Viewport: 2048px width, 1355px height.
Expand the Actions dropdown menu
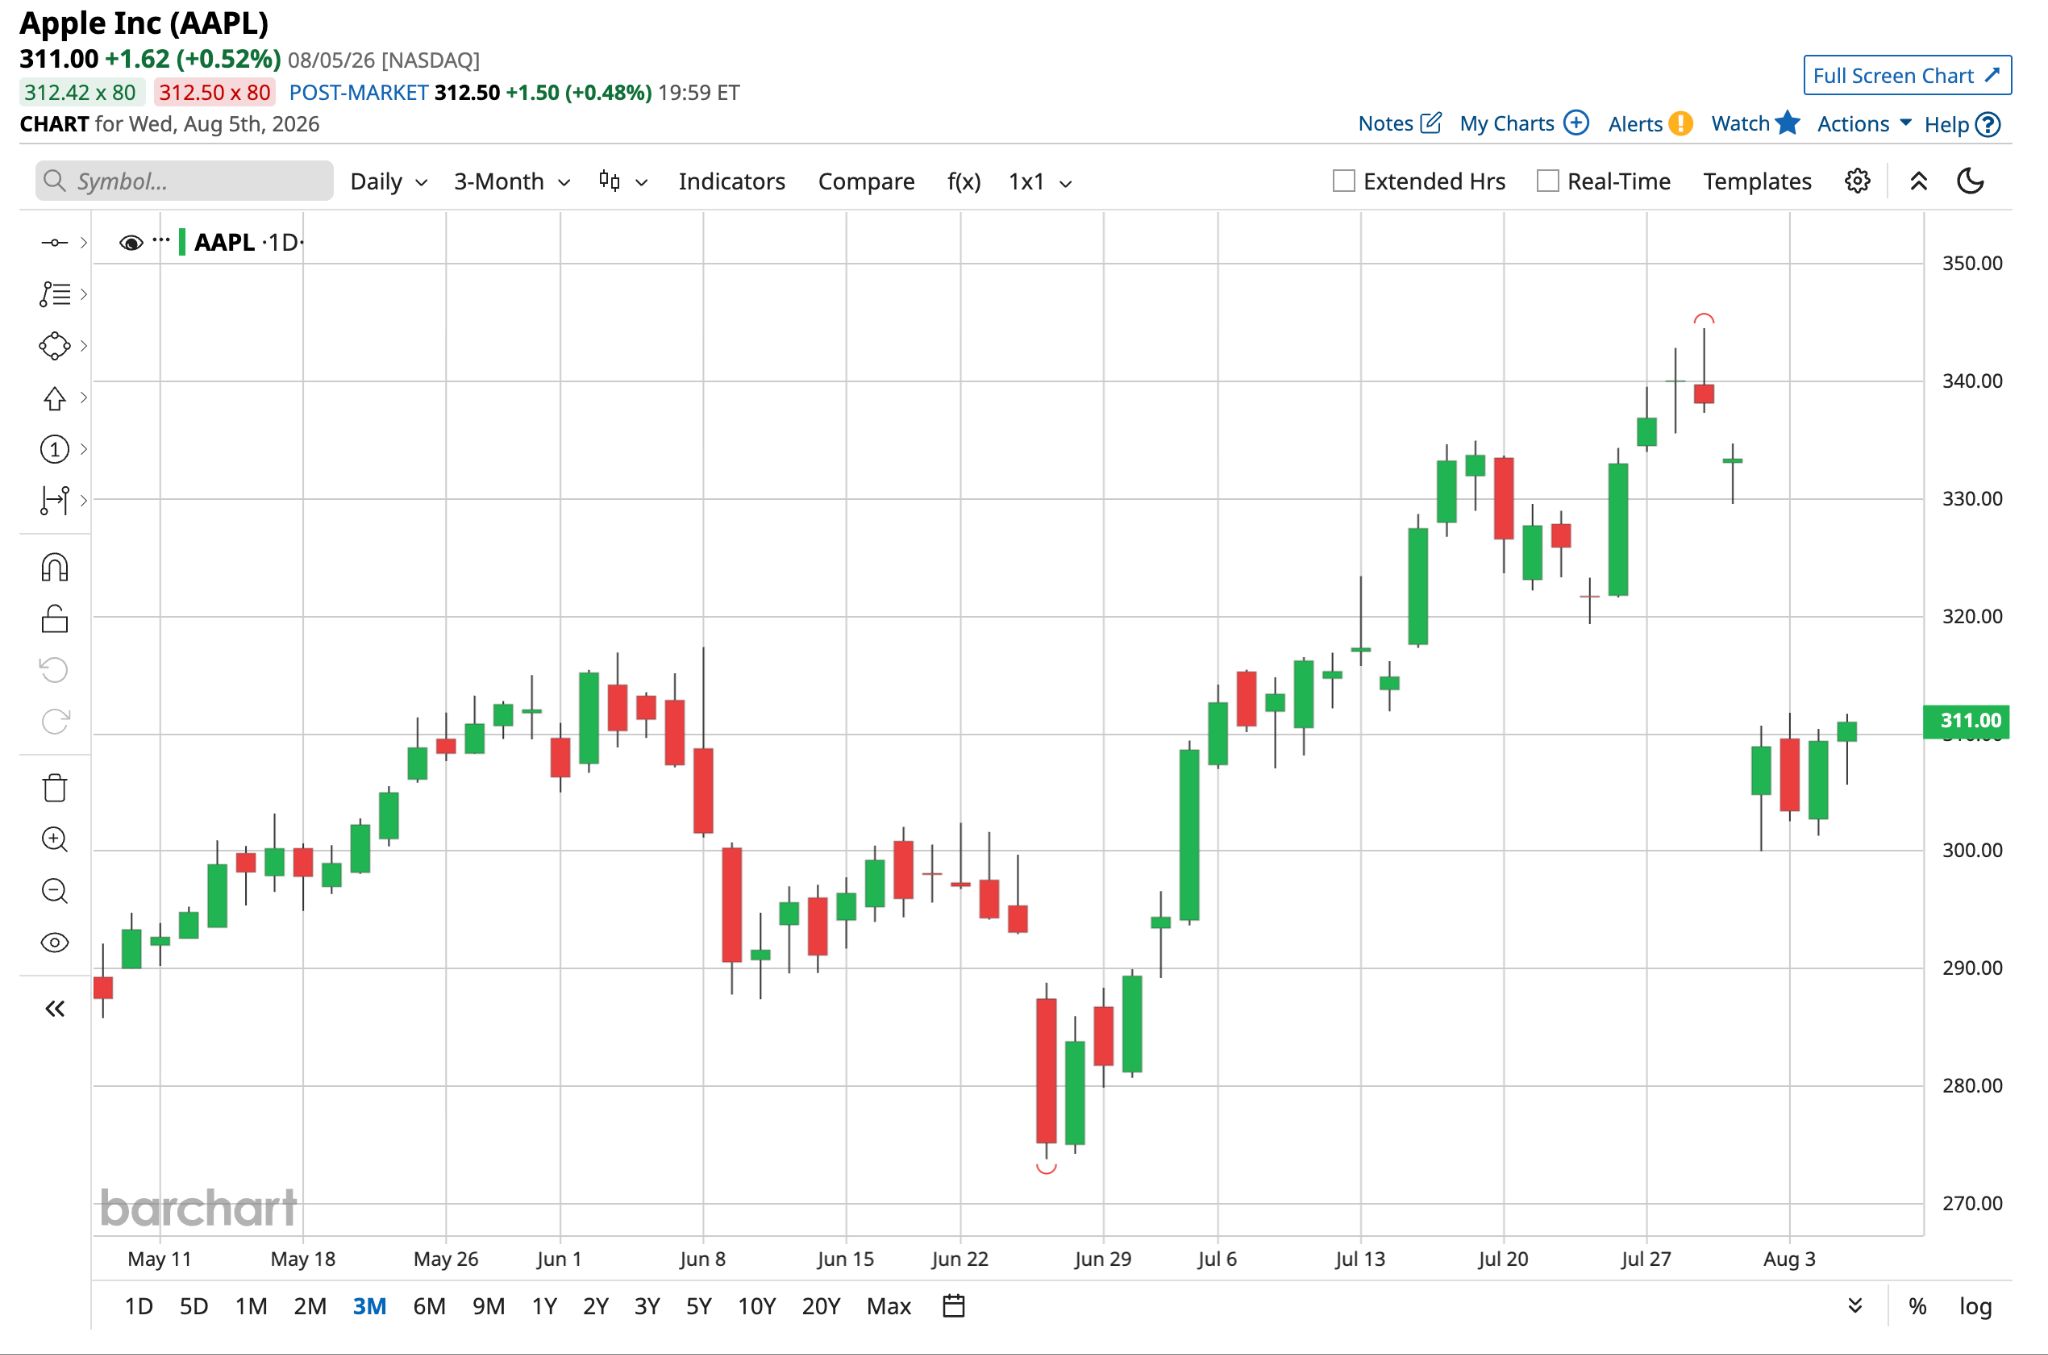coord(1864,124)
